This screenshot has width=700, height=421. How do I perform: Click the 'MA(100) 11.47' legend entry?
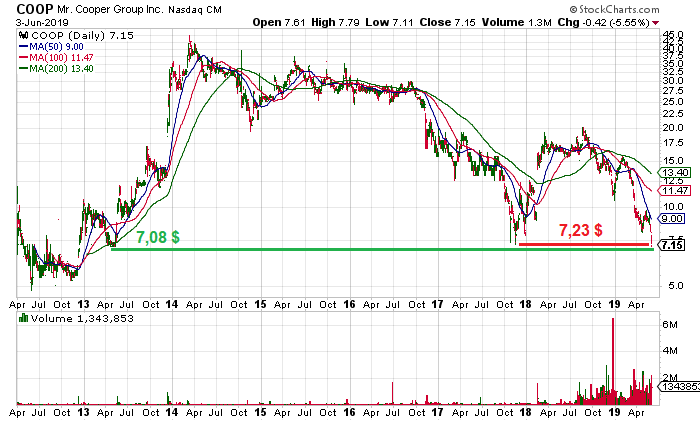tap(62, 57)
